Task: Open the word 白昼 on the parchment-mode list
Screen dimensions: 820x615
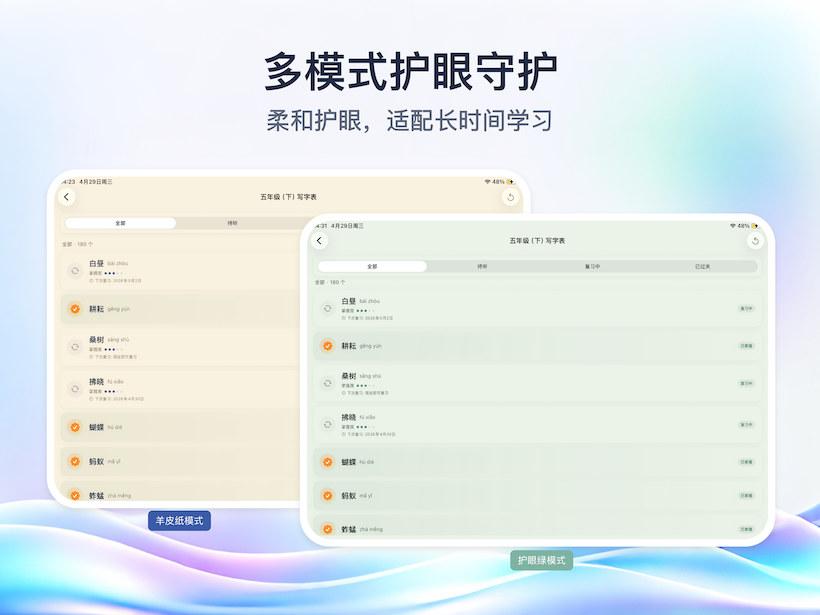Action: (96, 263)
